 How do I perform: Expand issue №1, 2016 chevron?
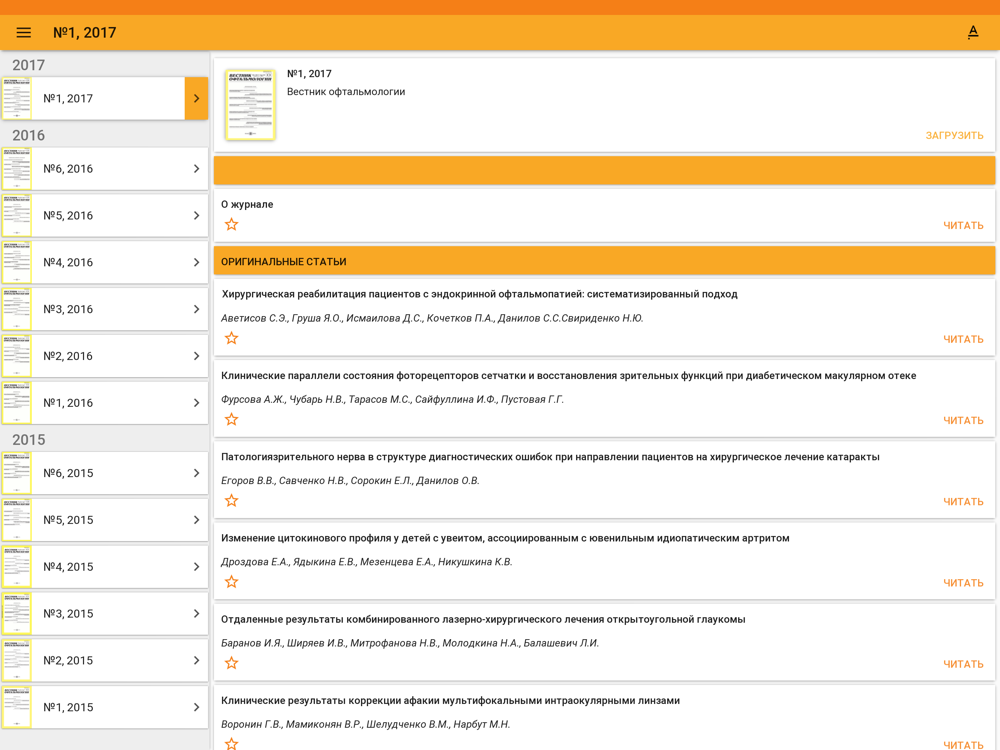click(x=196, y=402)
